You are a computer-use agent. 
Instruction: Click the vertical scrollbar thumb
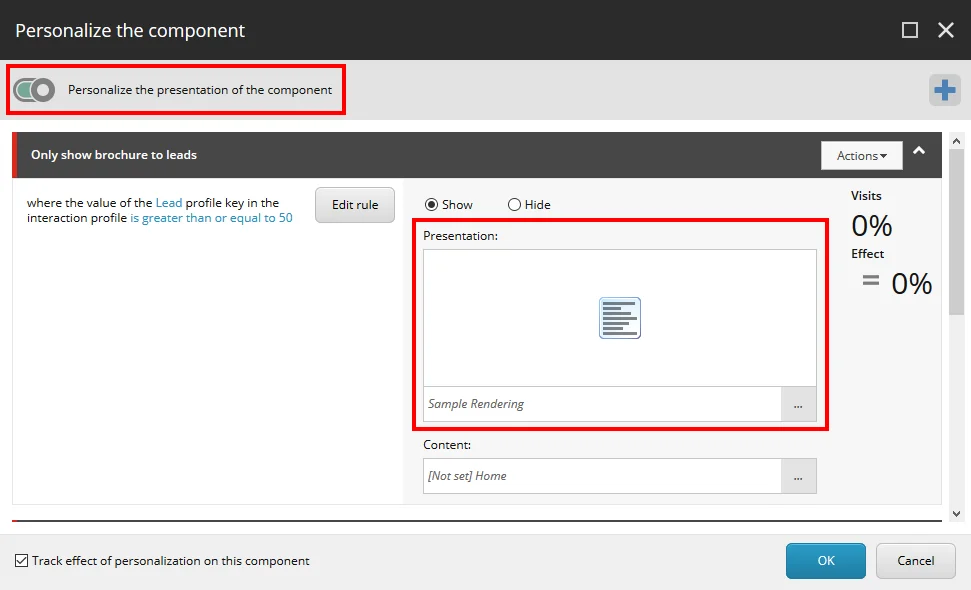click(956, 232)
